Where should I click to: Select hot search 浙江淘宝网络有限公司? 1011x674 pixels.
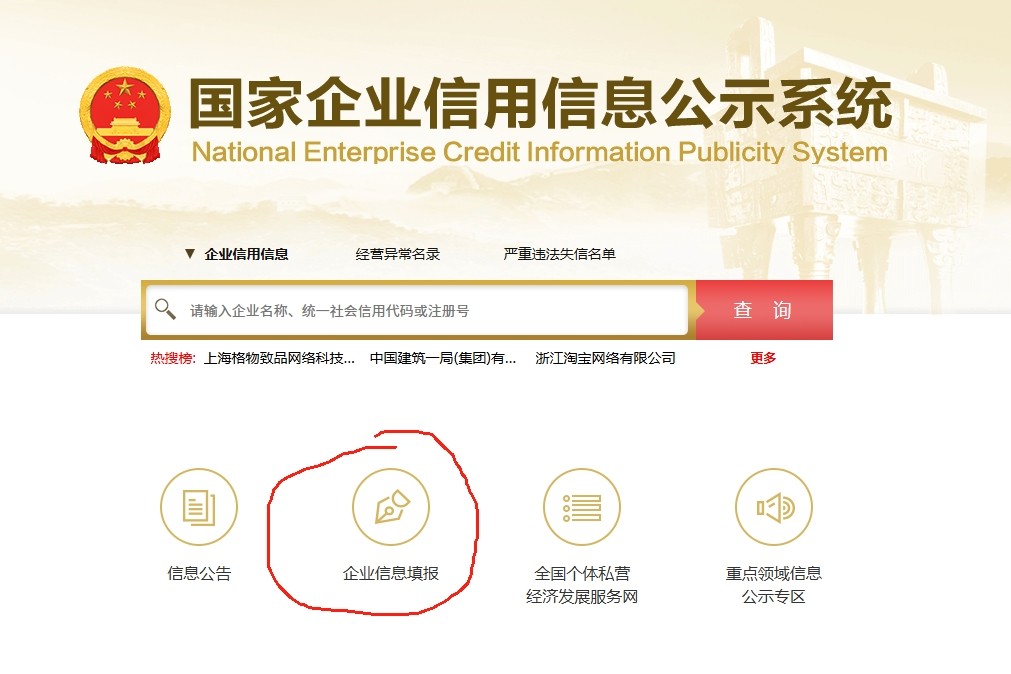[x=605, y=358]
